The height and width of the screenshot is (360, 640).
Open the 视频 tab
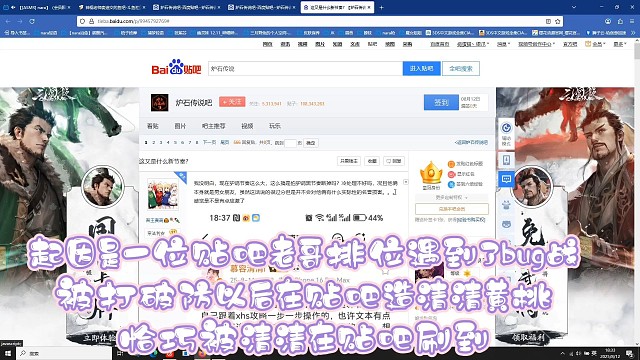247,126
